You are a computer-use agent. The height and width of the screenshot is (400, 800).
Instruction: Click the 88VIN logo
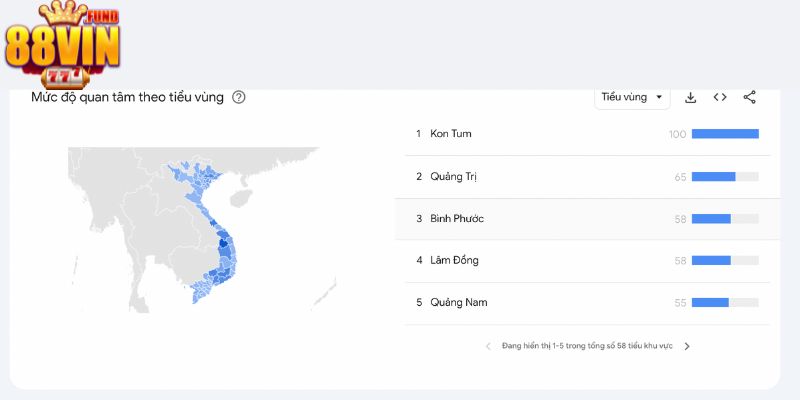click(62, 45)
